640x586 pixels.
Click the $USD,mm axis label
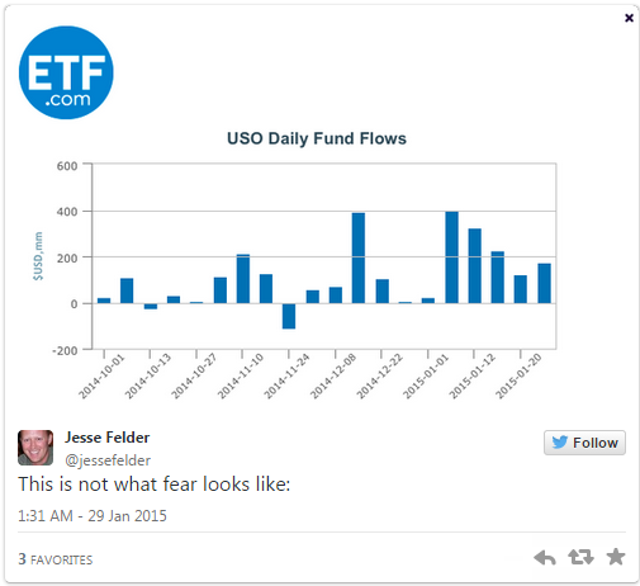pyautogui.click(x=38, y=256)
